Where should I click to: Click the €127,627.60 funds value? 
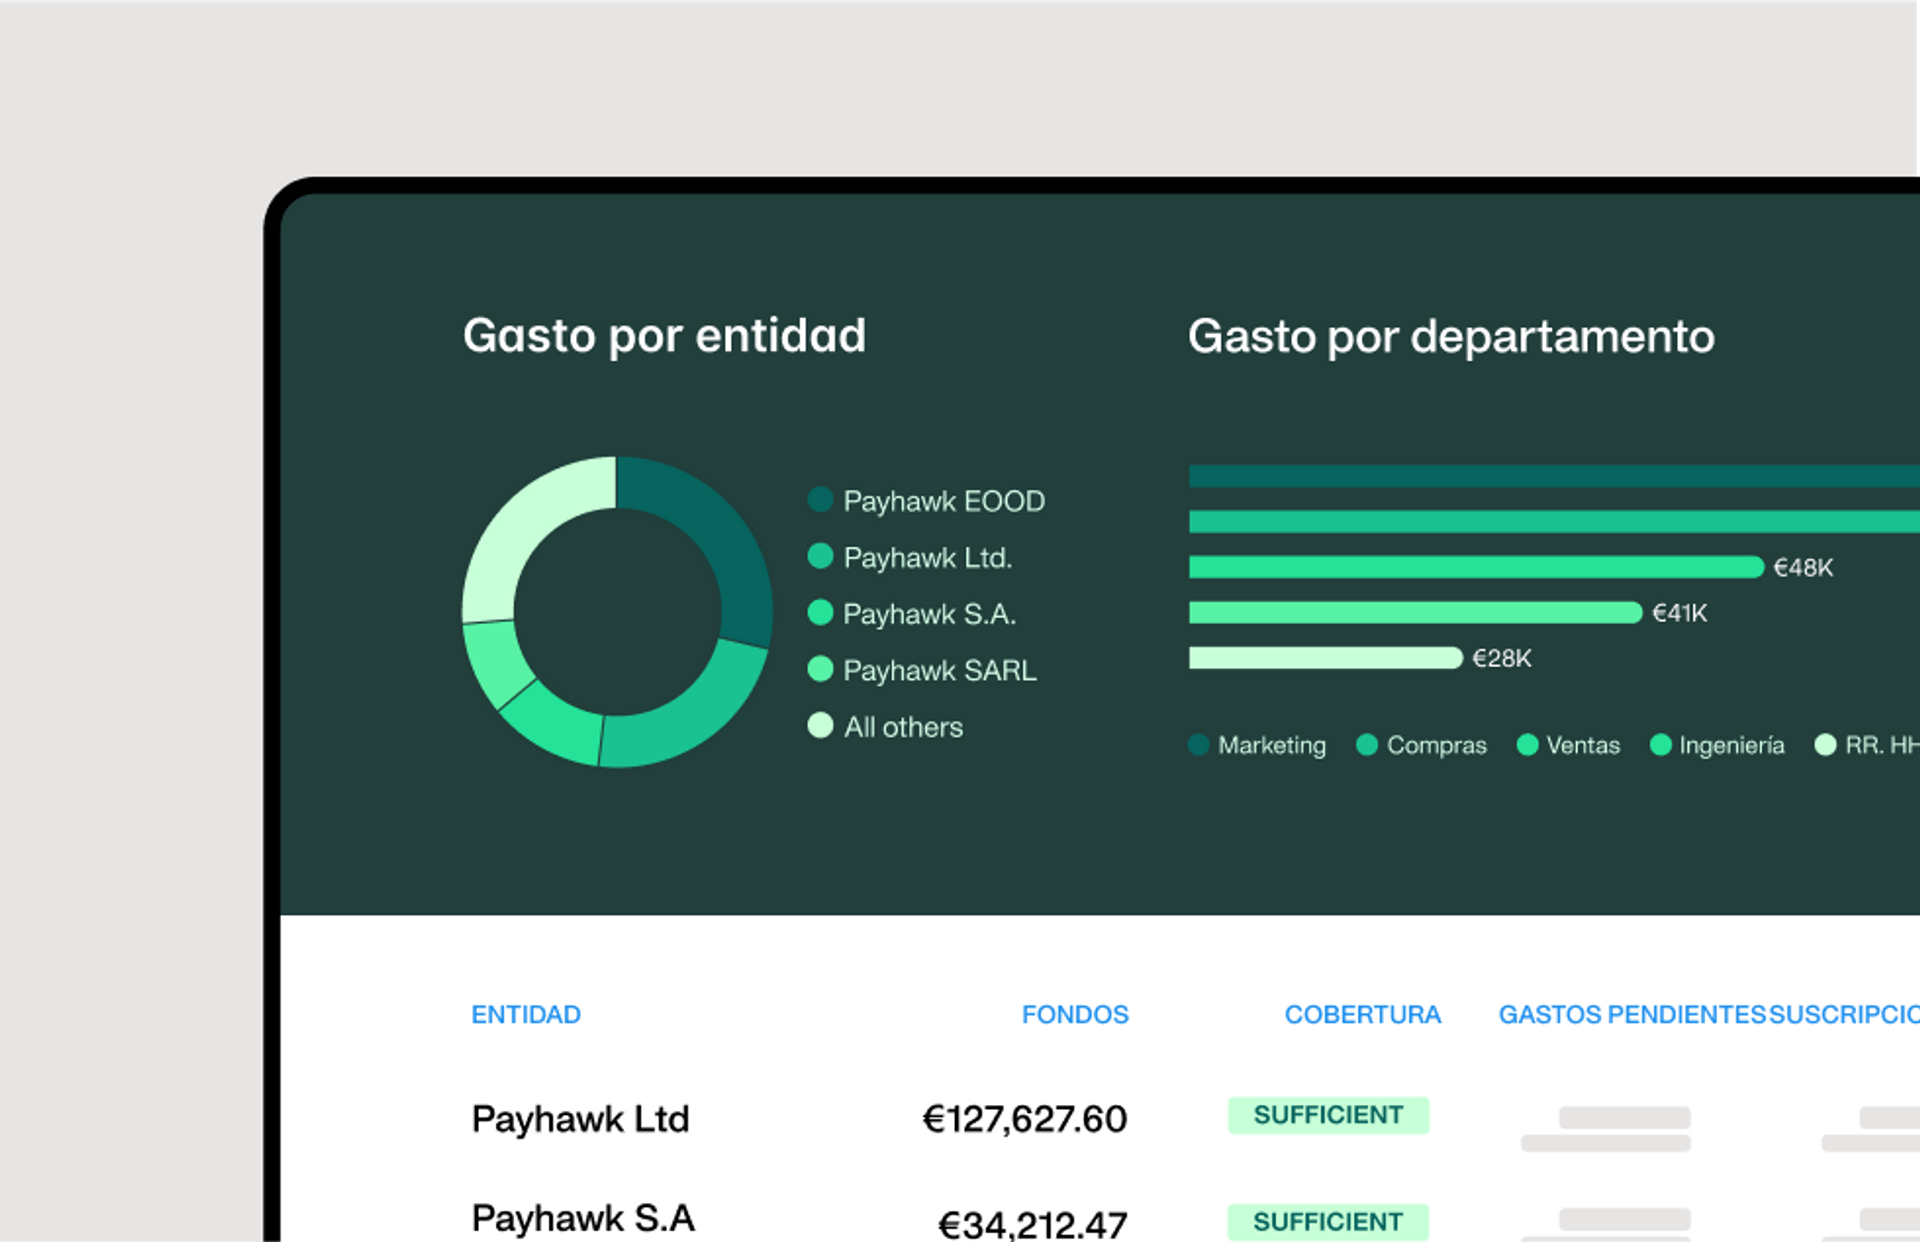click(1024, 1119)
